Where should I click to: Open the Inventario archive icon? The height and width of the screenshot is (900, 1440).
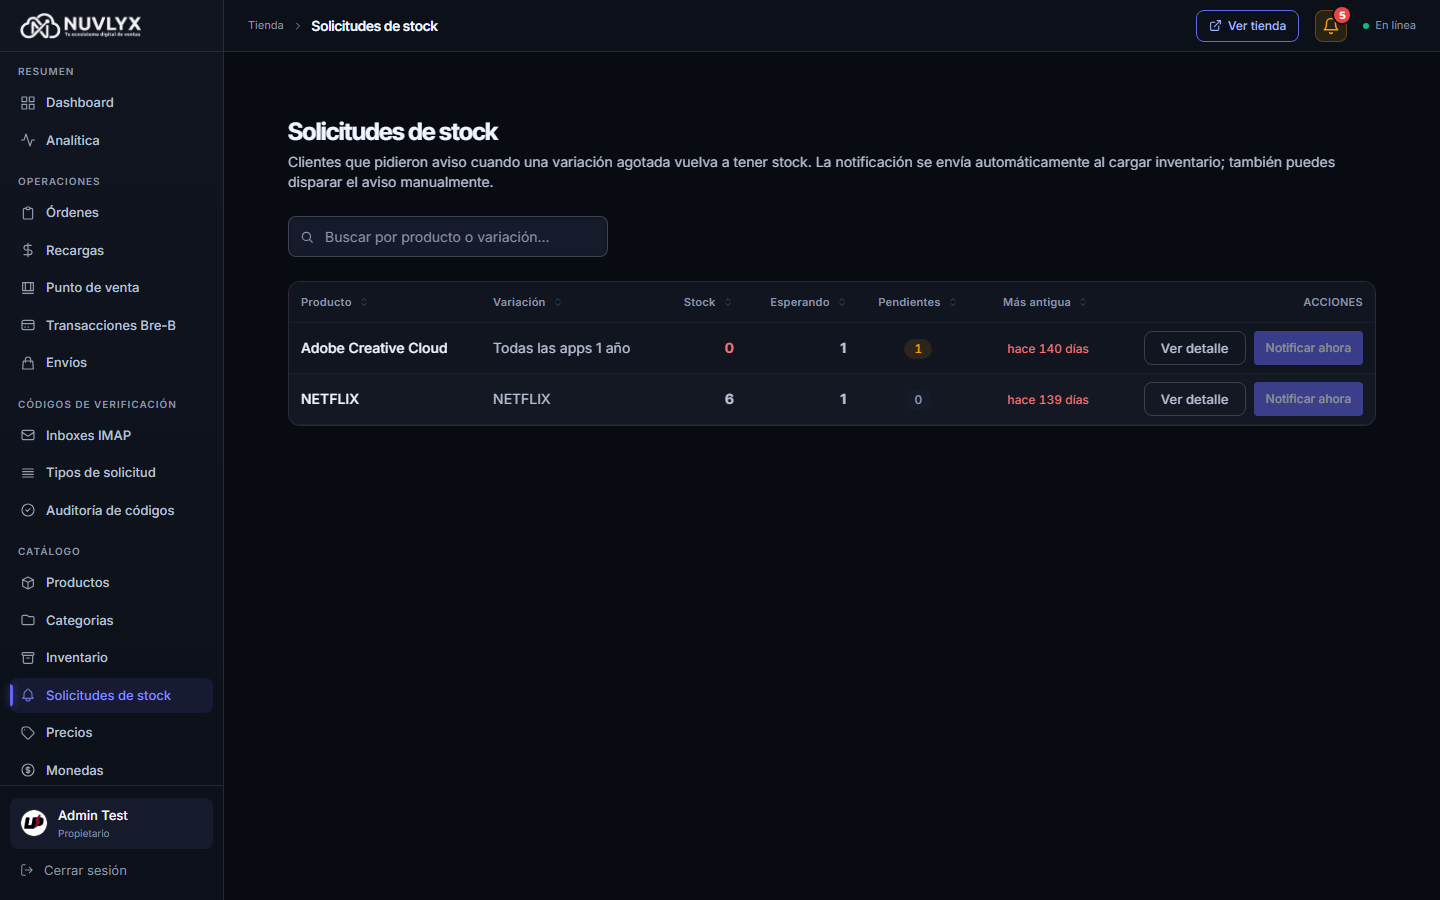28,658
